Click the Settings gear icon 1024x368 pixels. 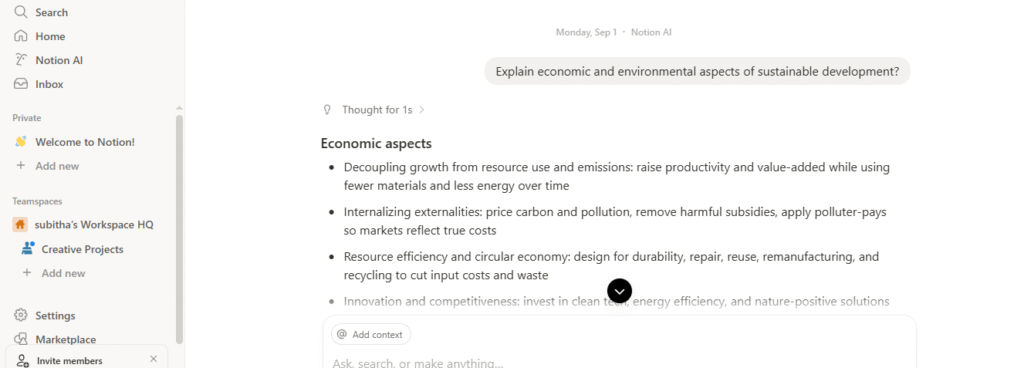point(21,315)
